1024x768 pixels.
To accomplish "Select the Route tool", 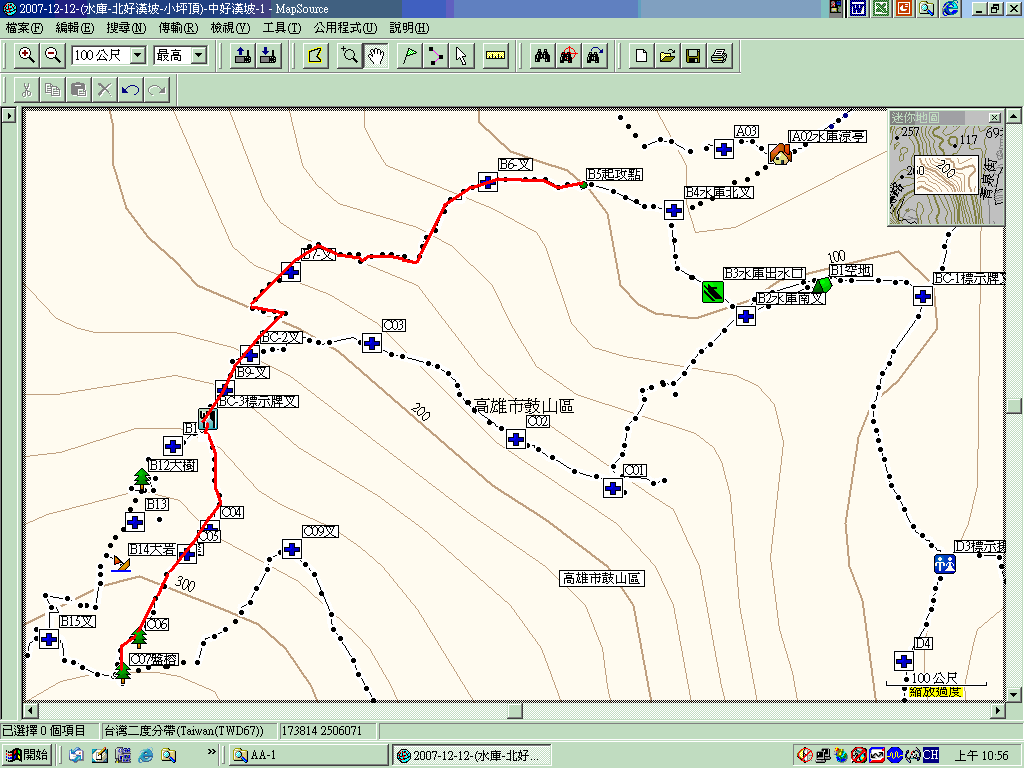I will (436, 56).
